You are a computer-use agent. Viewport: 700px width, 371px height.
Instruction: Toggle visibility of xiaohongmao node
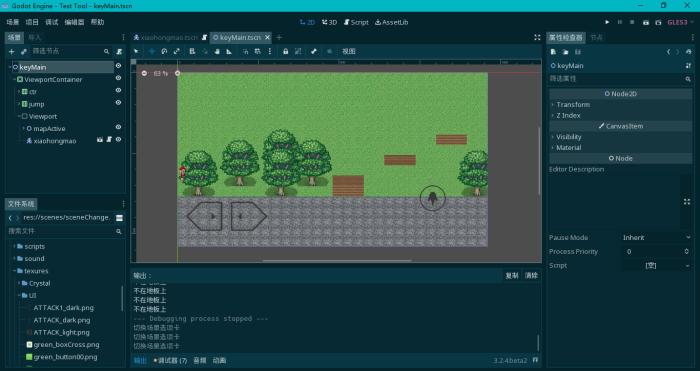118,140
